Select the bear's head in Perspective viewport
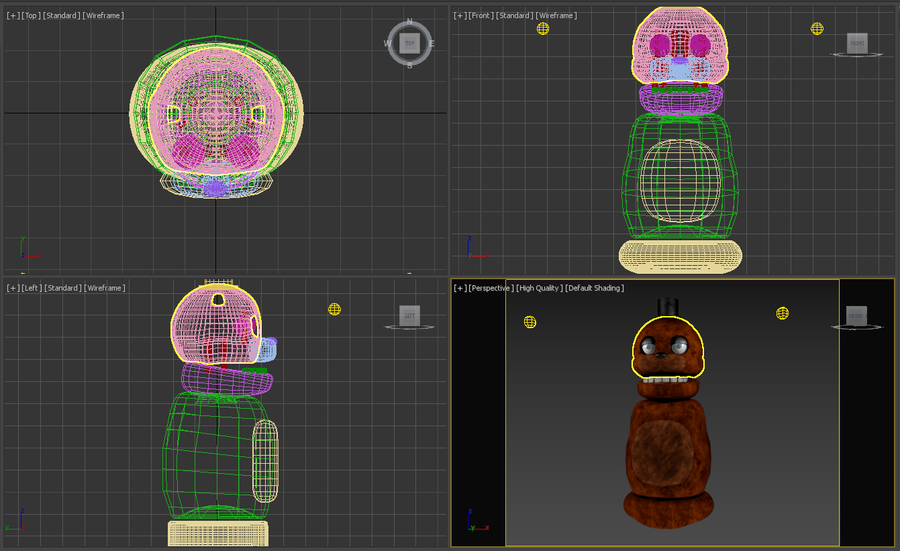900x551 pixels. tap(668, 347)
